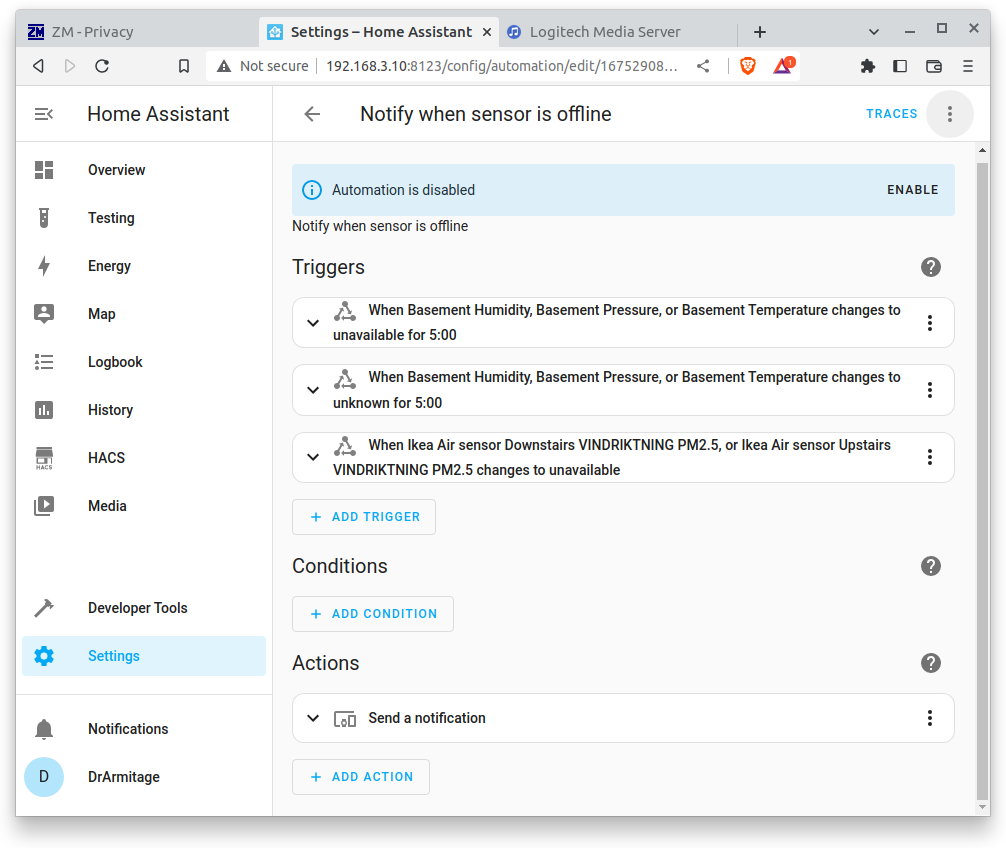The image size is (1006, 848).
Task: Click the Notifications bell icon
Action: pyautogui.click(x=44, y=729)
